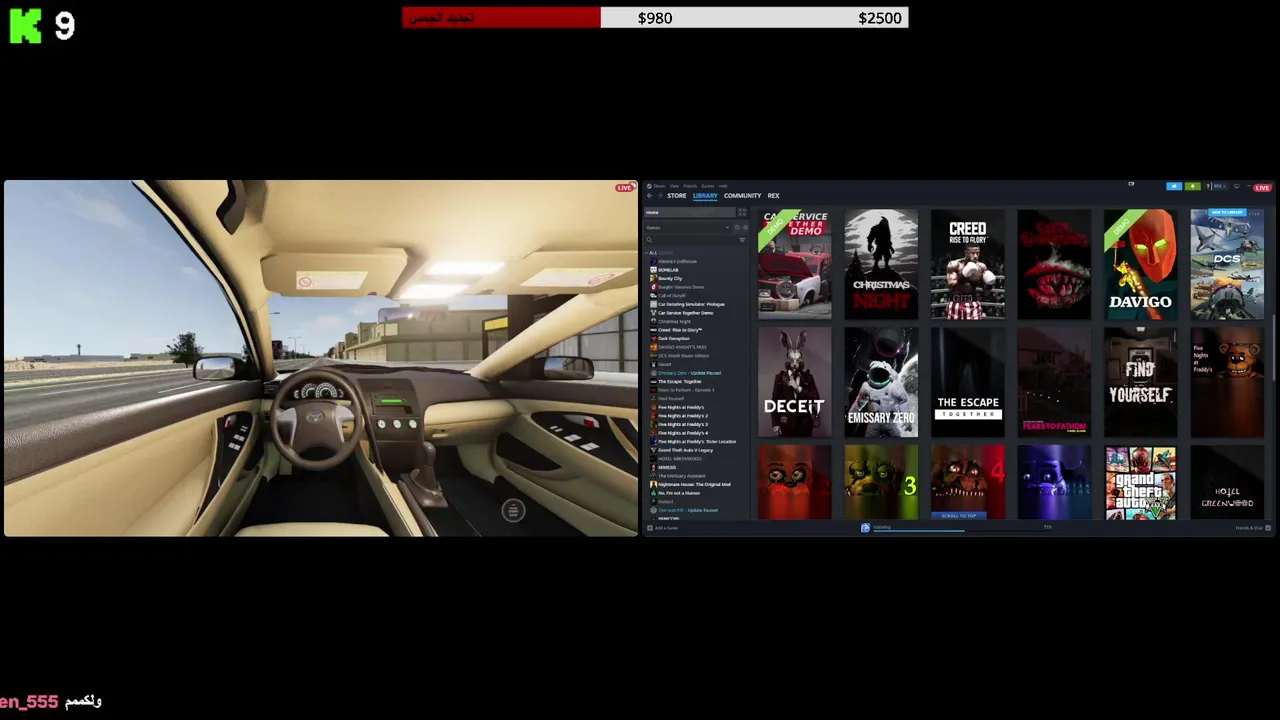Click Steam announcements megaphone button

[1174, 186]
